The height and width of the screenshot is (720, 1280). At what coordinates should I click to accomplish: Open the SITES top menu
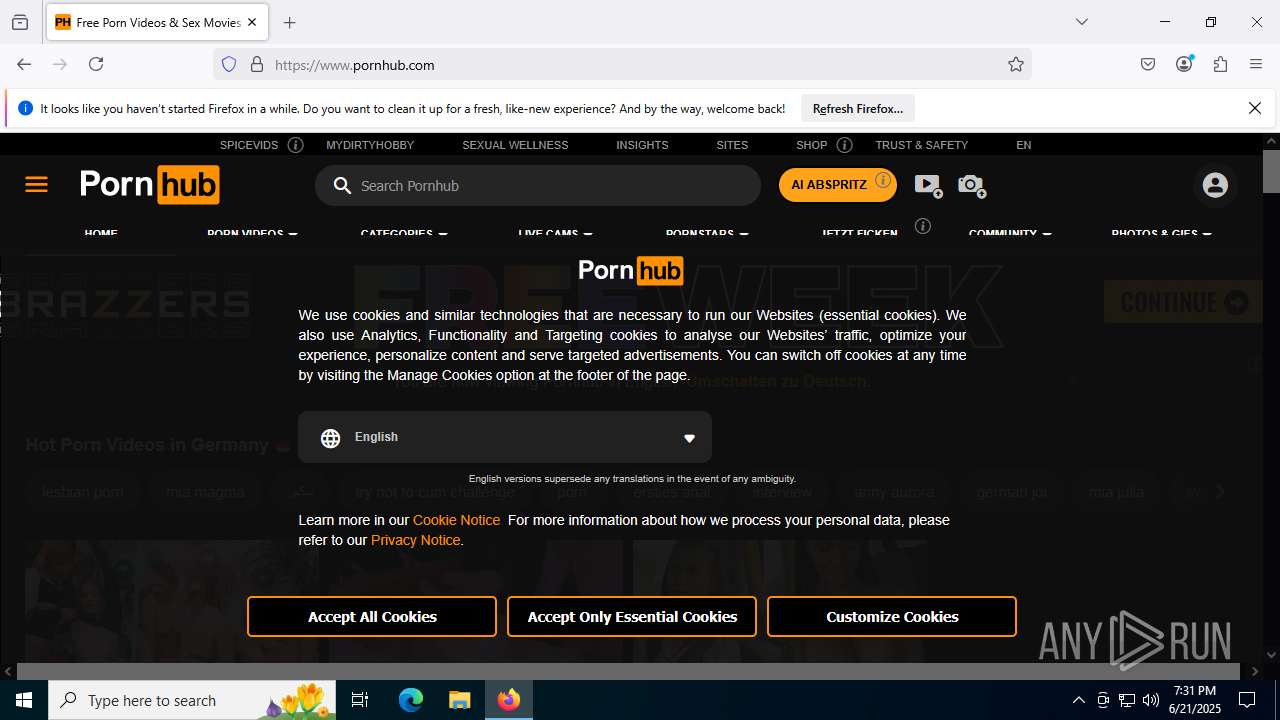(732, 145)
